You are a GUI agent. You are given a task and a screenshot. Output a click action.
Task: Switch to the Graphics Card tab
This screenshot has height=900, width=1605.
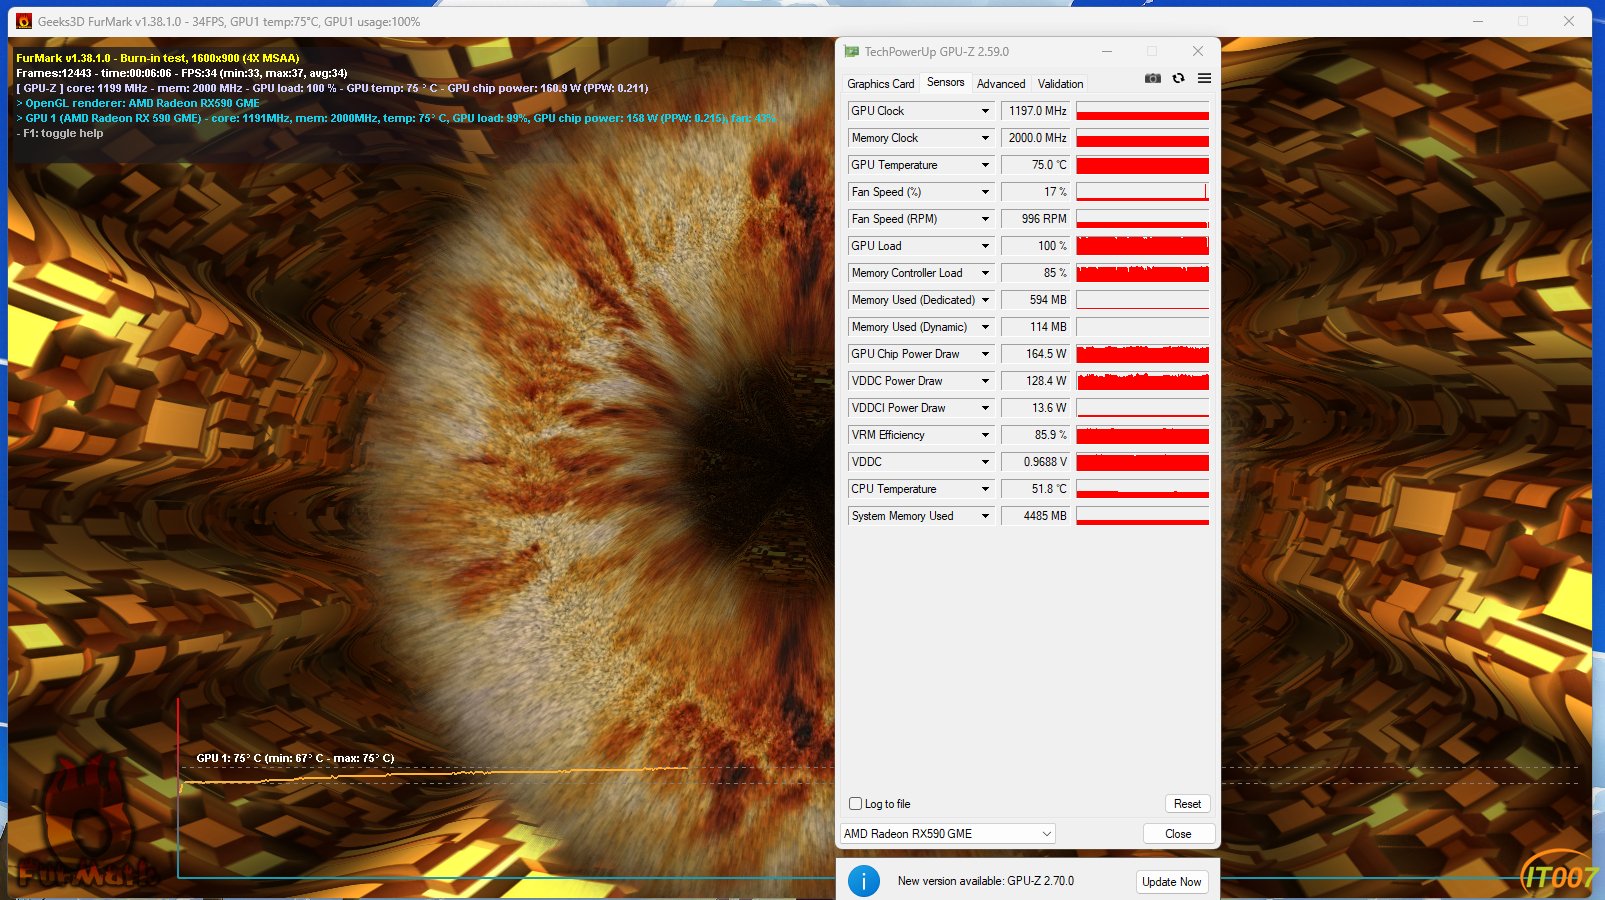click(x=880, y=84)
